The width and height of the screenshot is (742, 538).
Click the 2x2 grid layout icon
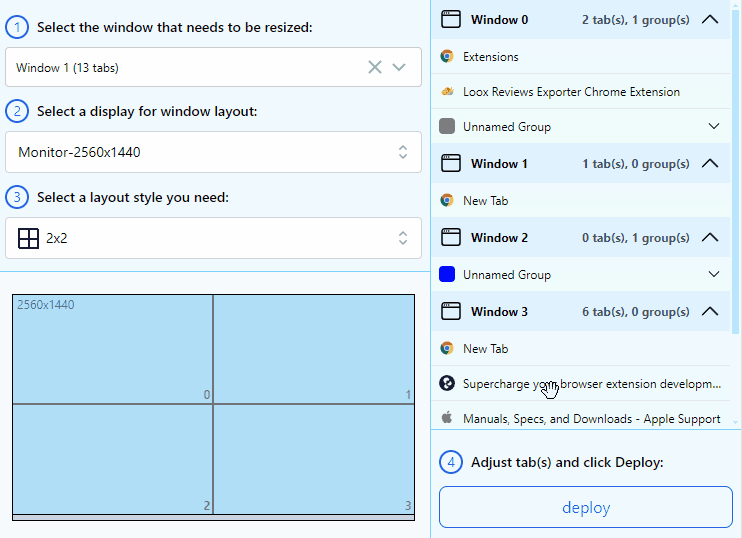[x=28, y=238]
